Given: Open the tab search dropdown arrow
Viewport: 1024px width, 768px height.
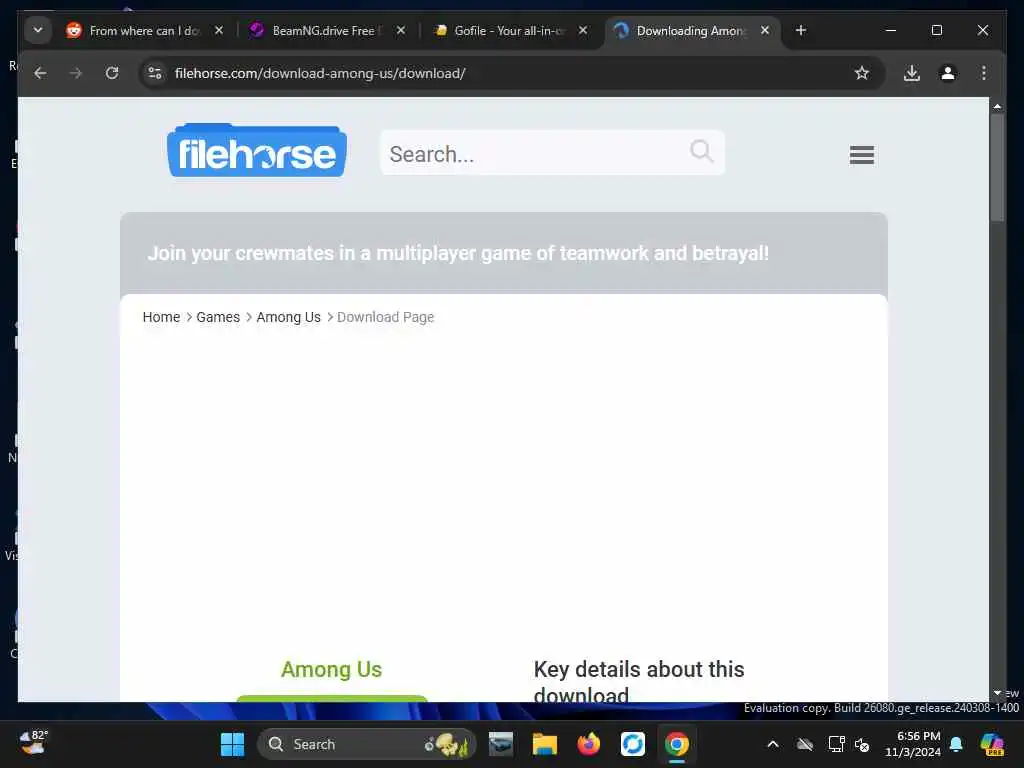Looking at the screenshot, I should pyautogui.click(x=38, y=30).
